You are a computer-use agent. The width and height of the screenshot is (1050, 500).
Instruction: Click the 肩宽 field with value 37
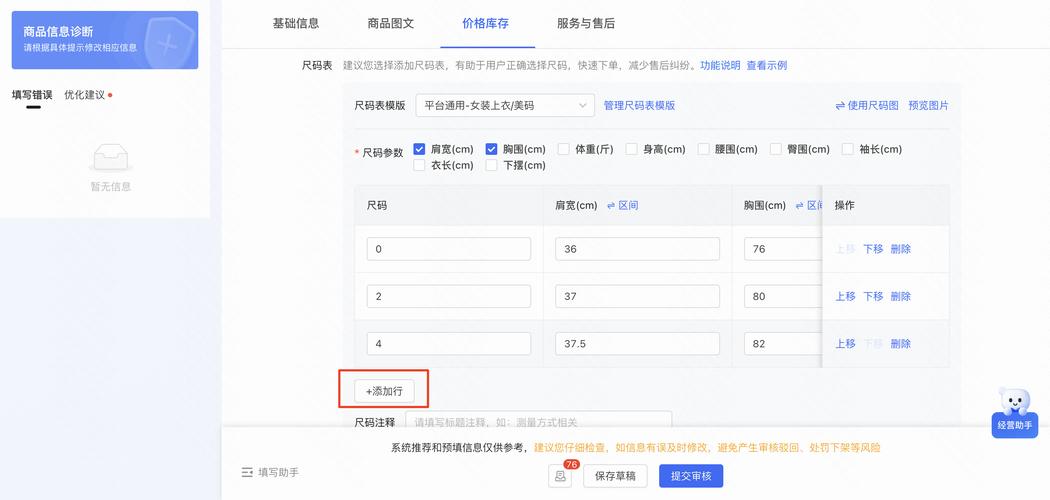coord(638,297)
